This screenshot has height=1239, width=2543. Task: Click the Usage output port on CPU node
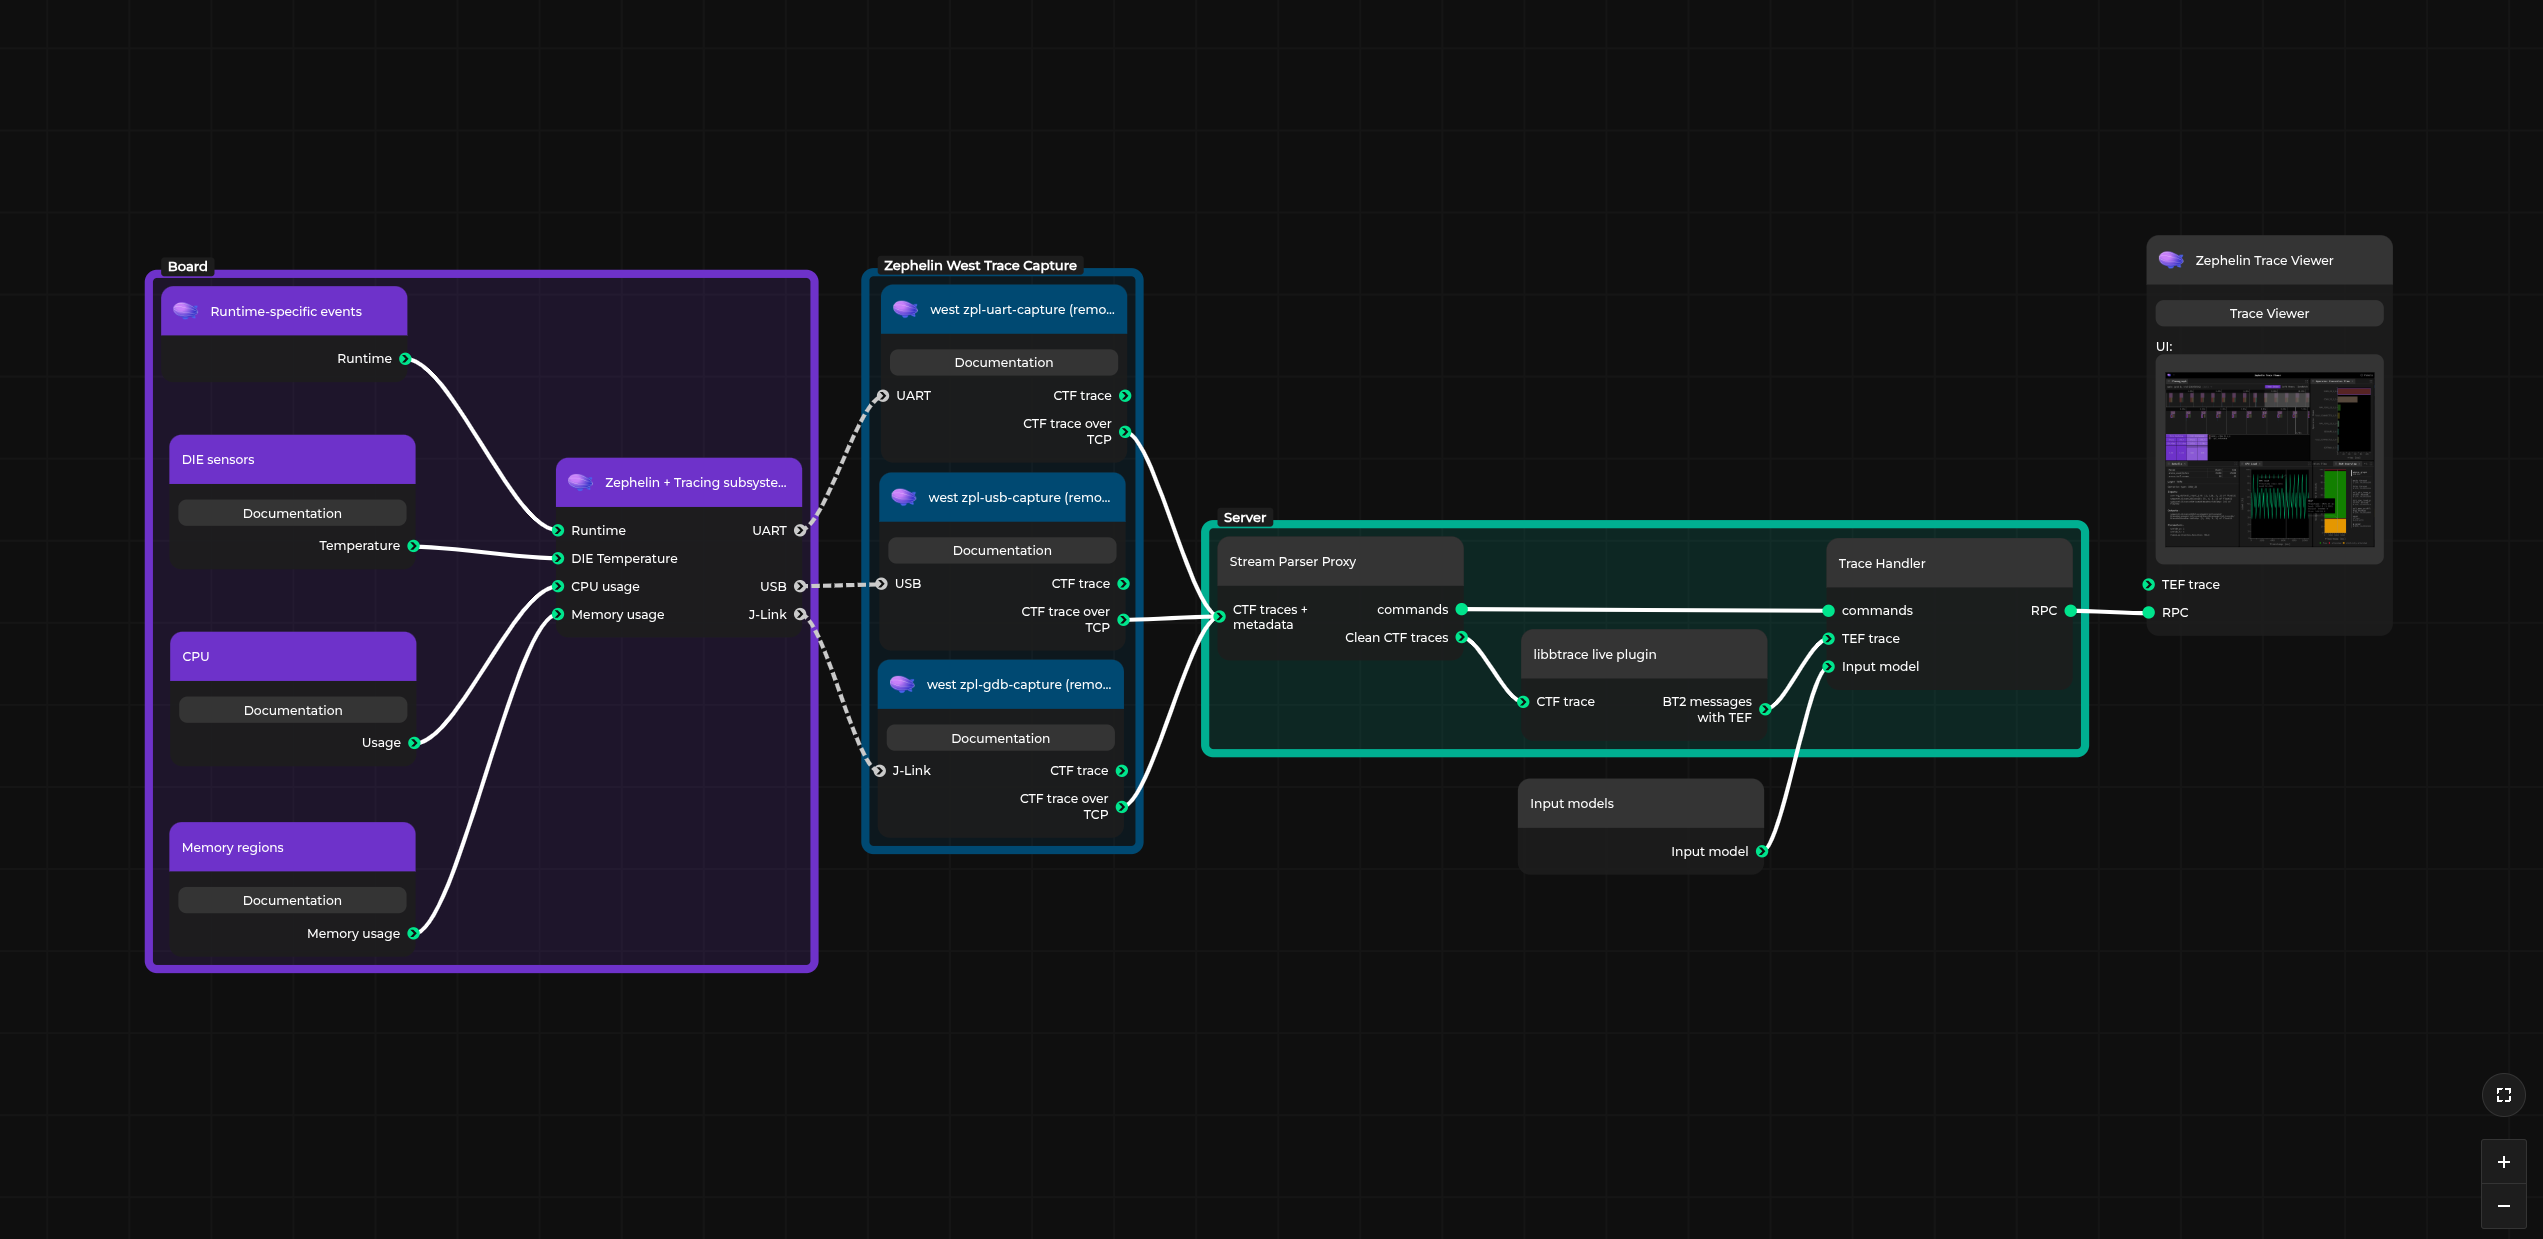[x=414, y=743]
